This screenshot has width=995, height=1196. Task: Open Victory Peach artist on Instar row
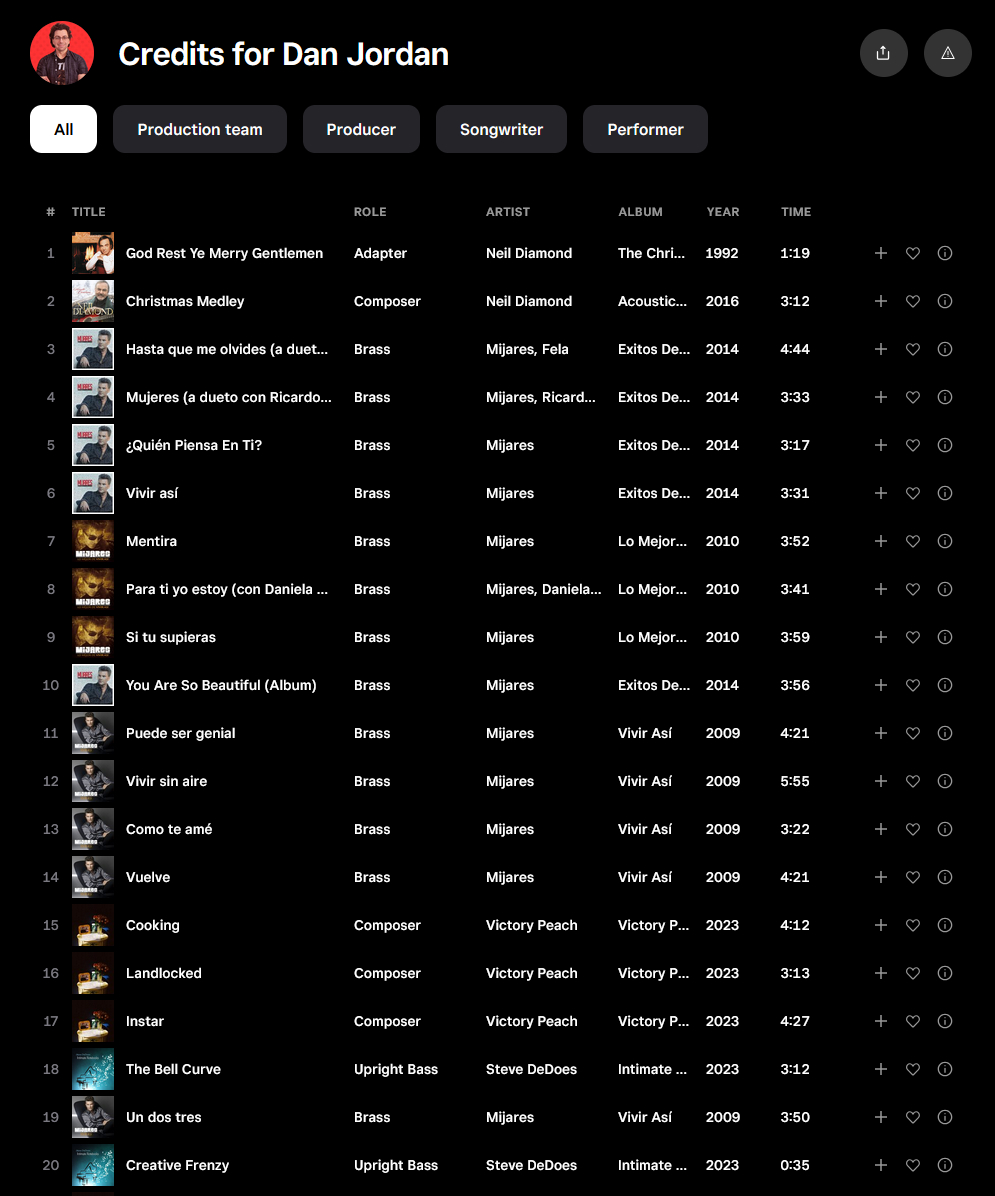[531, 1021]
